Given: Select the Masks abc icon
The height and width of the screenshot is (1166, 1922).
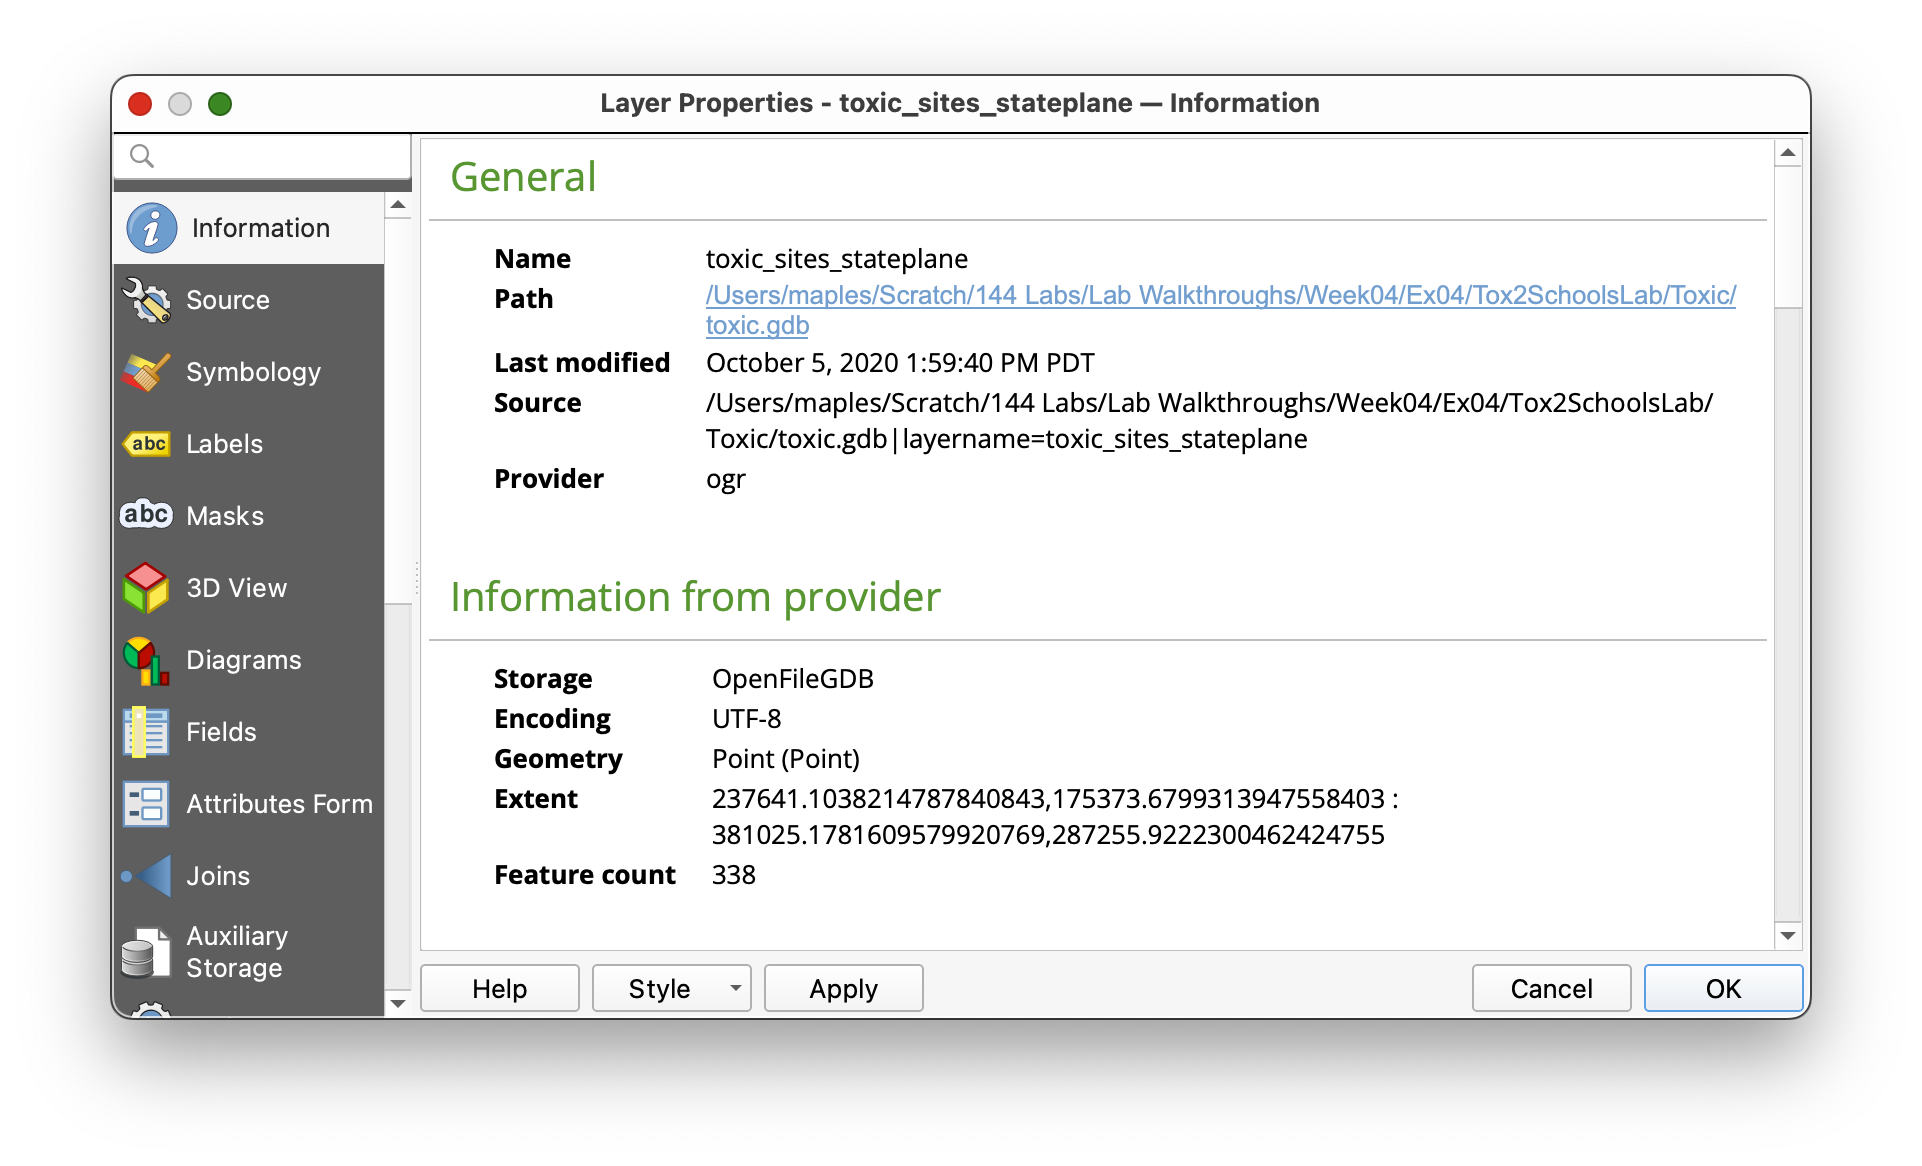Looking at the screenshot, I should click(x=147, y=515).
